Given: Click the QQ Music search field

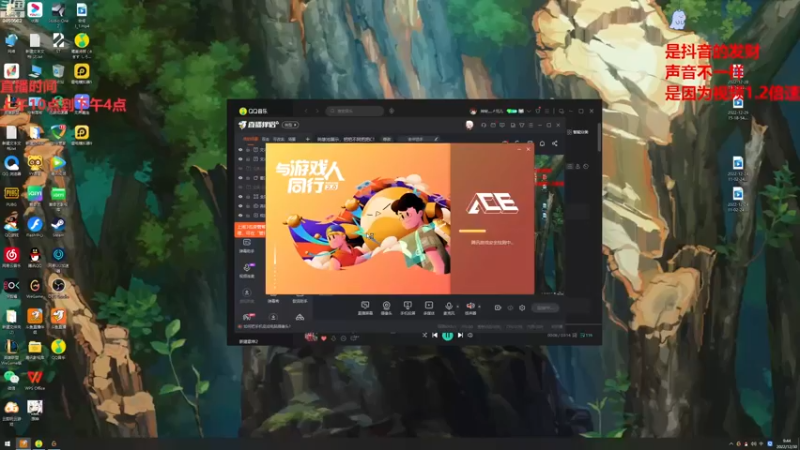Looking at the screenshot, I should tap(355, 111).
